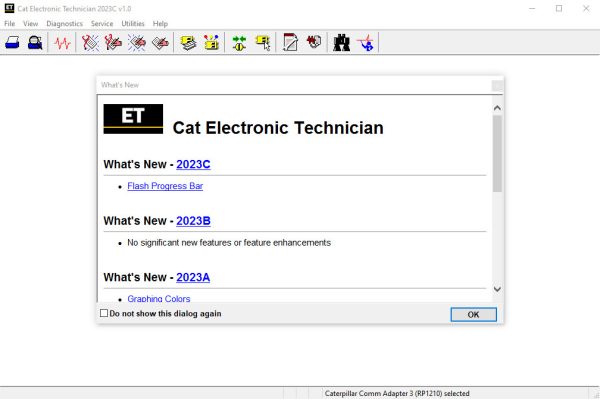Viewport: 600px width, 399px height.
Task: Open the Status Tool red waveform icon
Action: tap(62, 42)
